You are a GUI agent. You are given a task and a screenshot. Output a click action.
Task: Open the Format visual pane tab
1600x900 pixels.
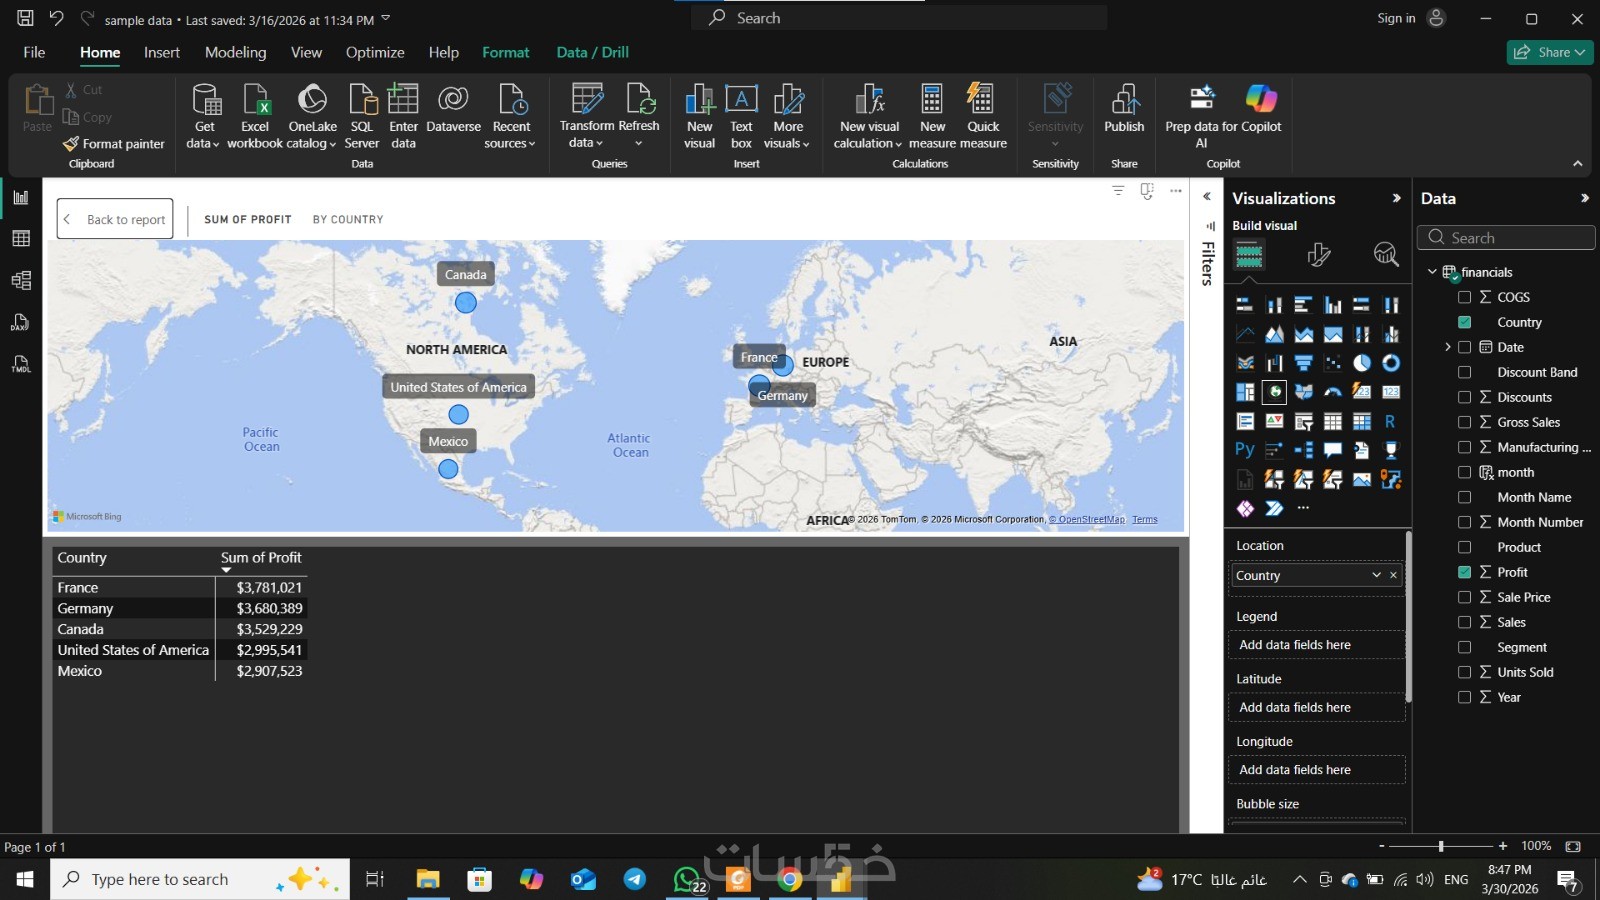point(1318,255)
